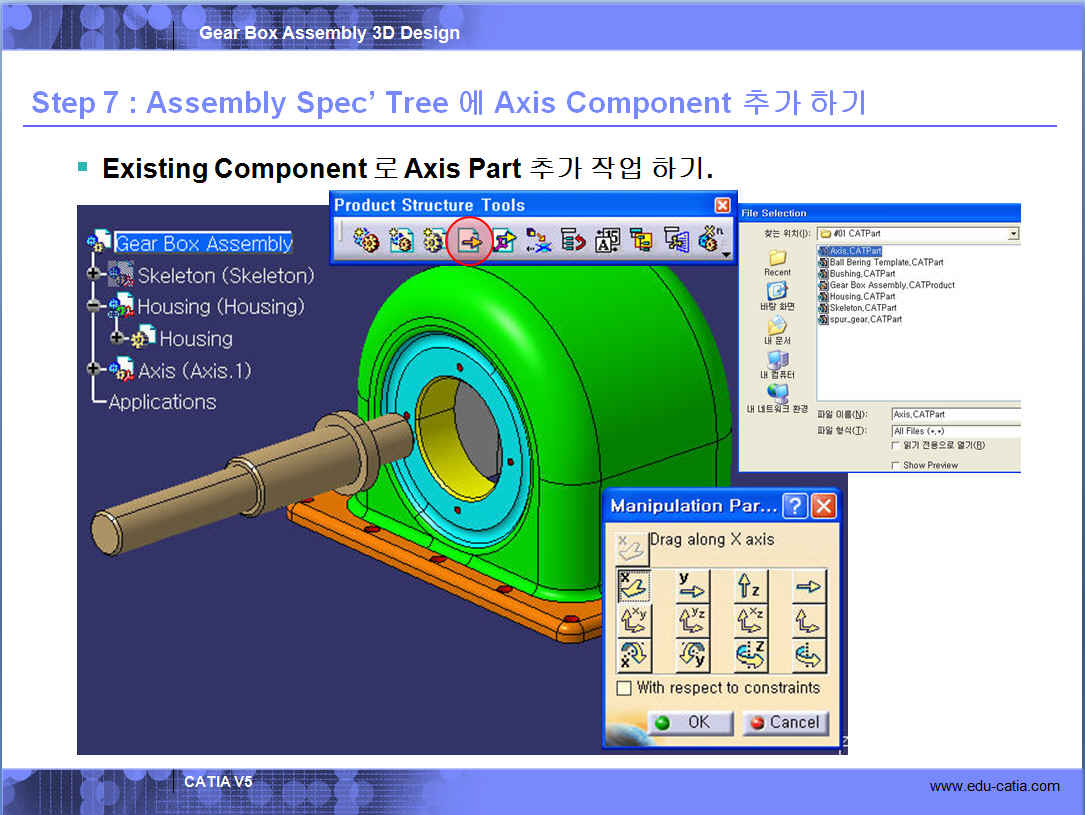Click Cancel in Manipulation Parameters dialog
The image size is (1085, 815).
(785, 722)
